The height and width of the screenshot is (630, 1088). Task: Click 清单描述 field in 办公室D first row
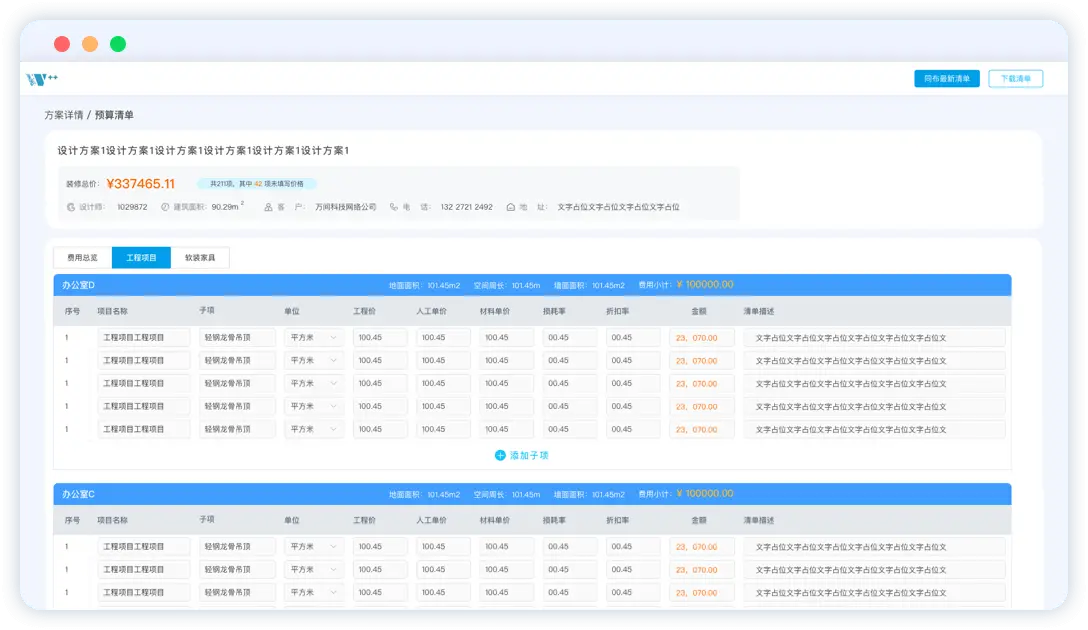[x=874, y=337]
